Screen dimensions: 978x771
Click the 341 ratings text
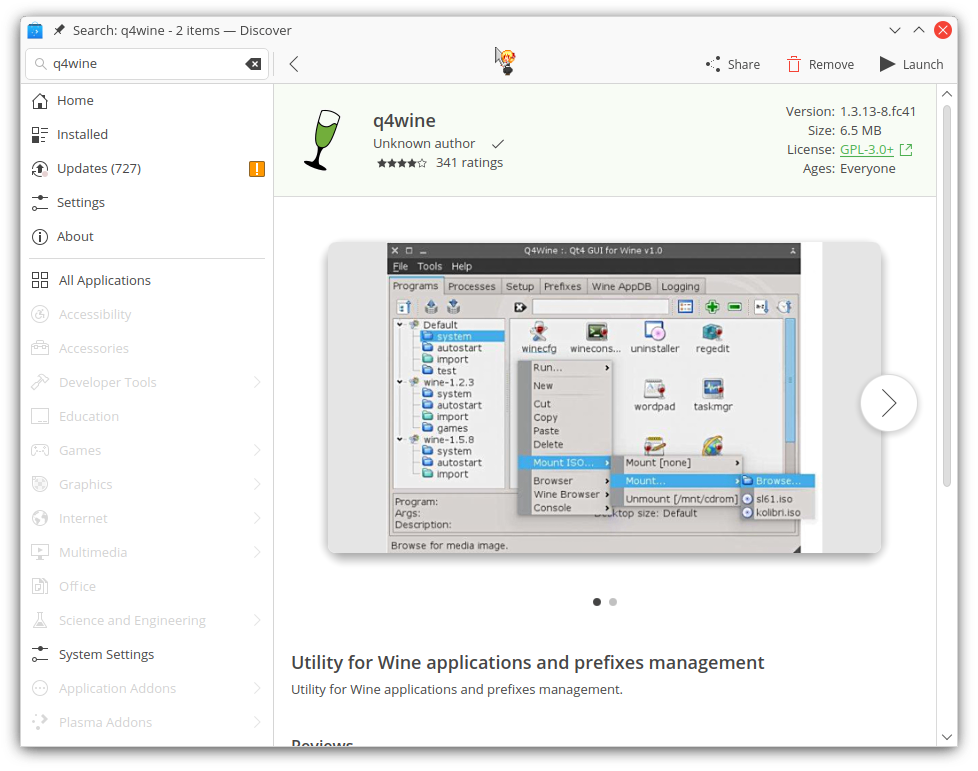(x=469, y=163)
